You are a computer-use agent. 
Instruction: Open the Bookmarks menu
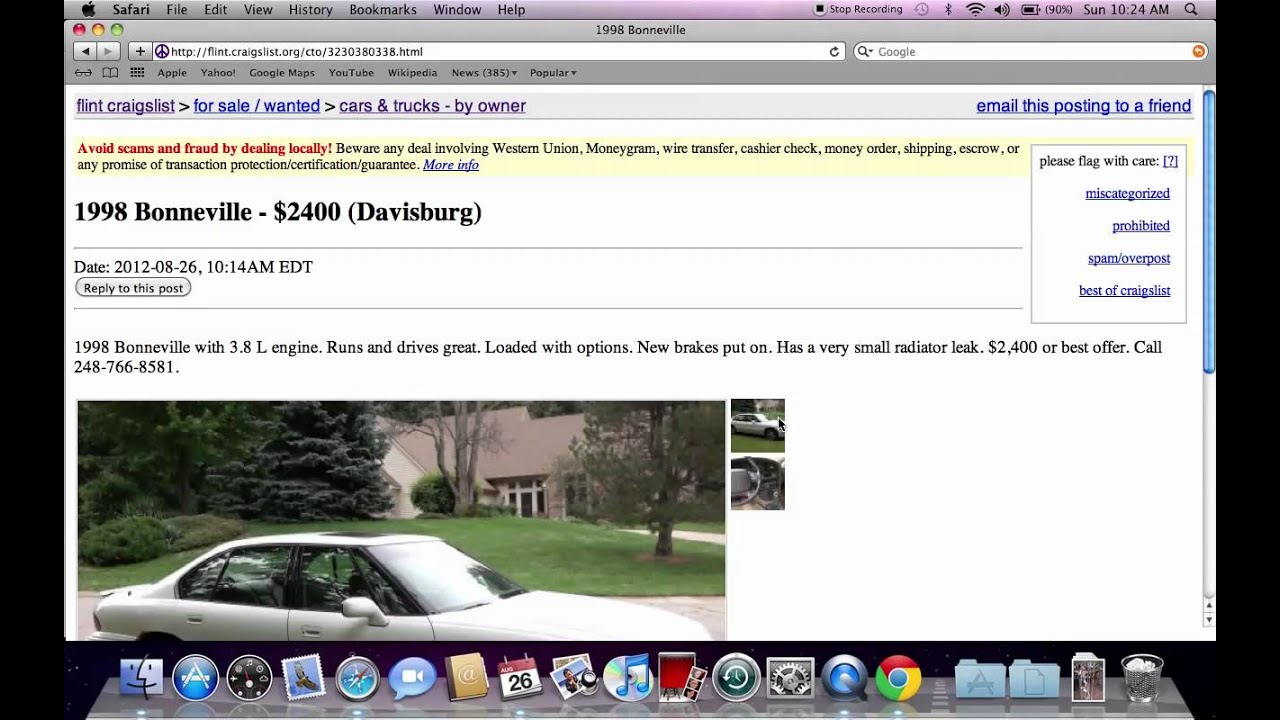[383, 9]
